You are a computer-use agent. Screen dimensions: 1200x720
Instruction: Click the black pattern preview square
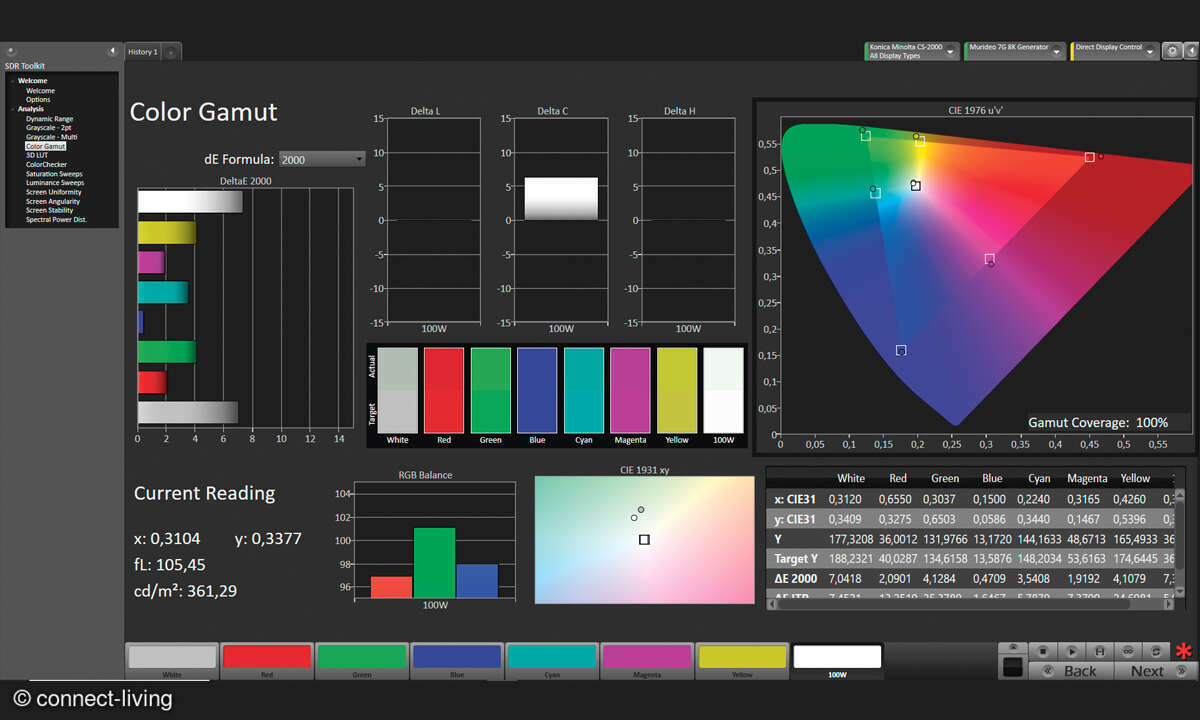click(x=1012, y=668)
